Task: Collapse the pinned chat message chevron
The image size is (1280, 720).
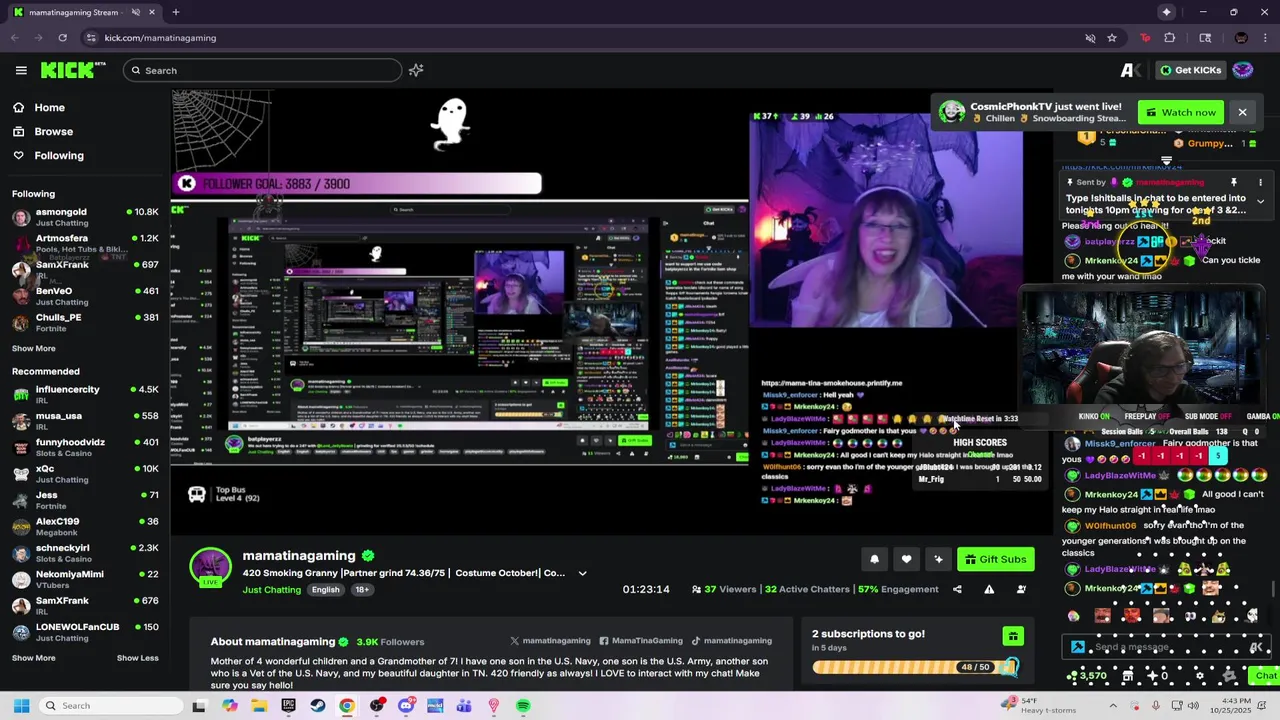Action: pyautogui.click(x=1260, y=201)
